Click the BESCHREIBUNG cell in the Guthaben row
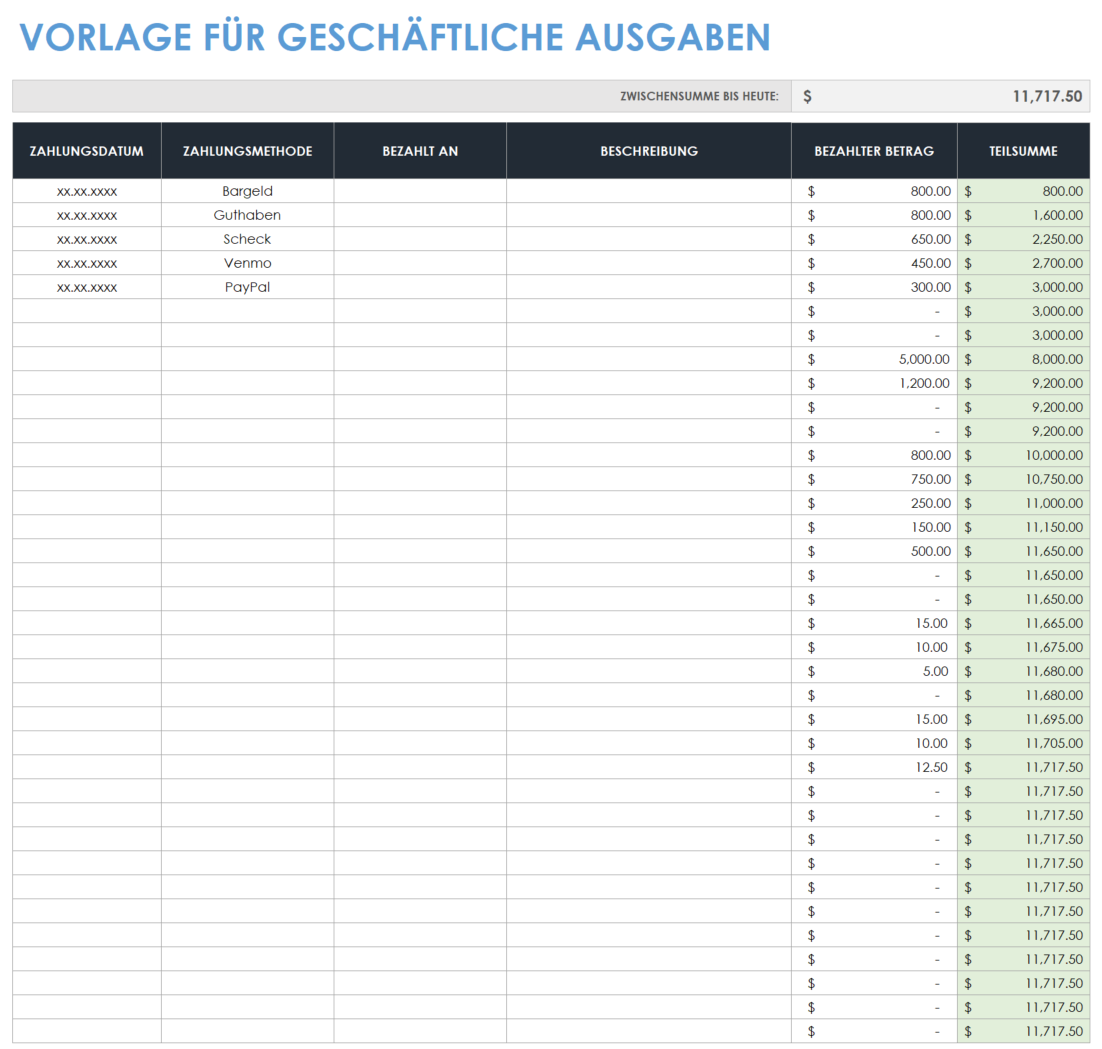This screenshot has height=1049, width=1102. (x=649, y=215)
